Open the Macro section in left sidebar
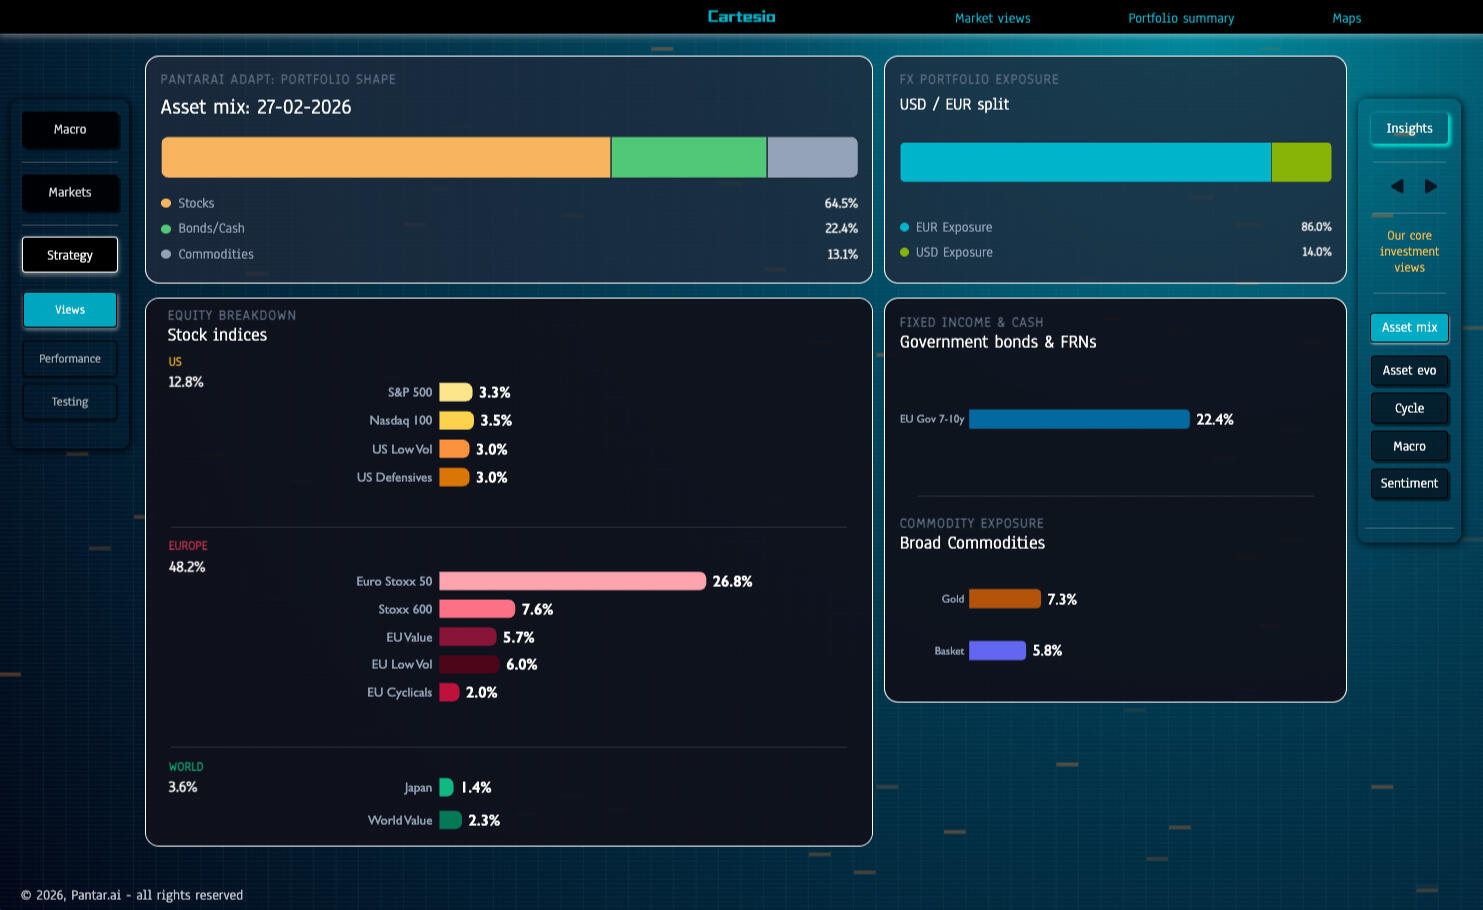 click(70, 130)
